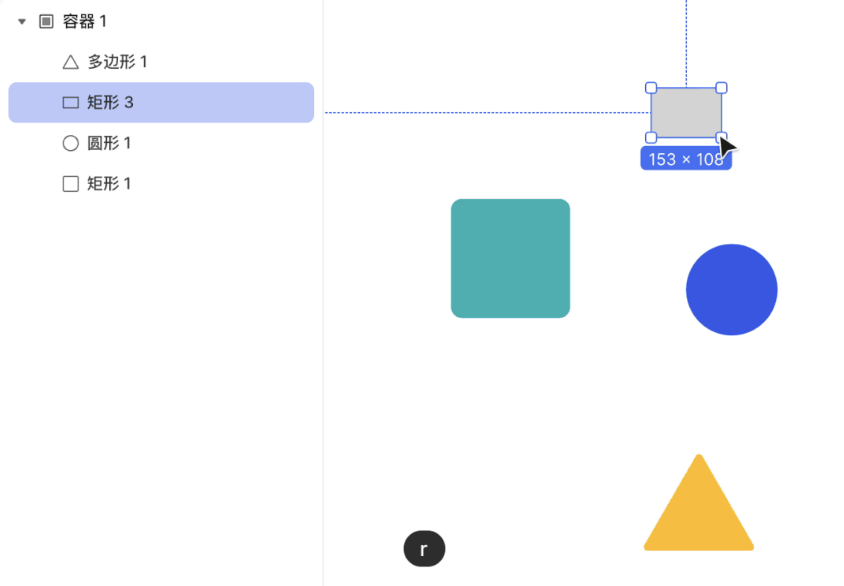The width and height of the screenshot is (844, 586).
Task: Select the highlighted 矩形 3 layer name
Action: point(110,102)
